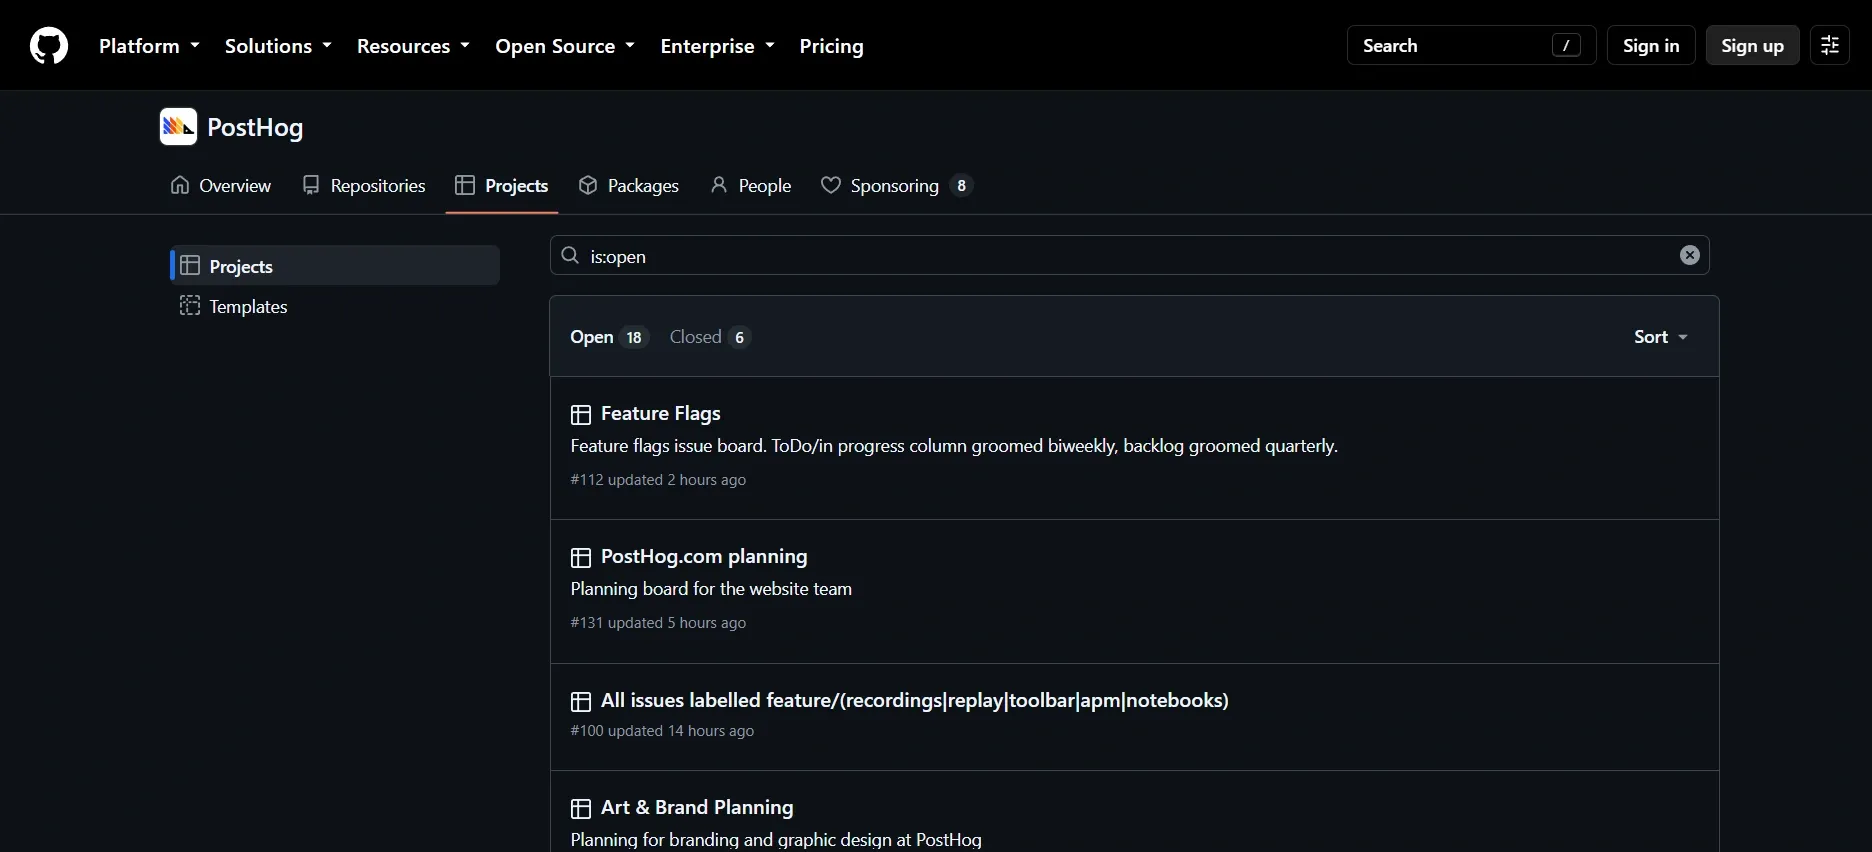Click '#131 updated 5 hours ago' text
Screen dimensions: 1872x852
tap(658, 623)
